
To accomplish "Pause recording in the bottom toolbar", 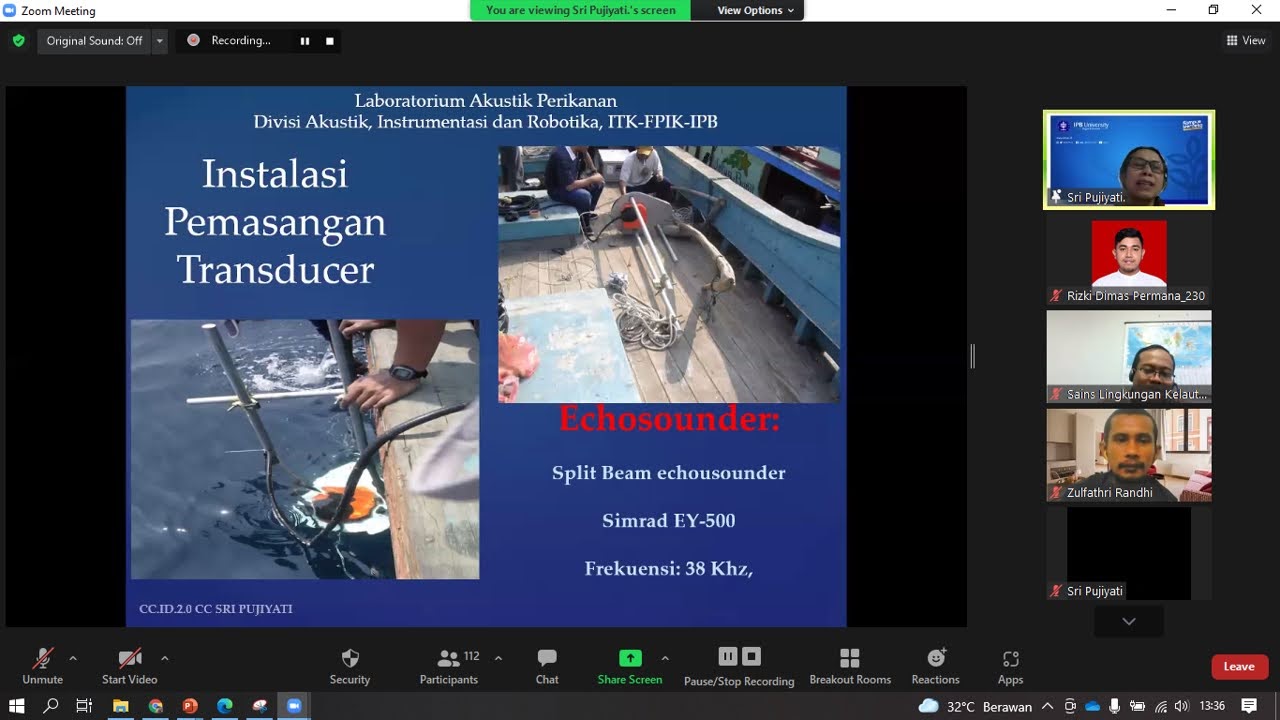I will 728,657.
